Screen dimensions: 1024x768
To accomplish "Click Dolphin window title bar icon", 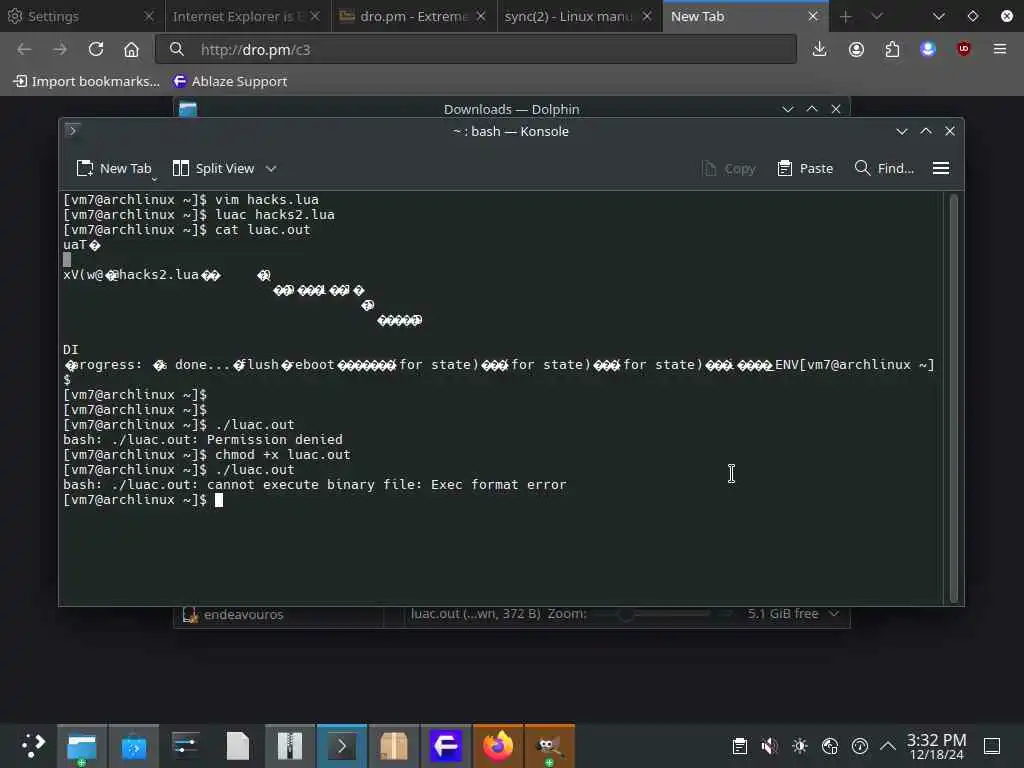I will pyautogui.click(x=188, y=109).
